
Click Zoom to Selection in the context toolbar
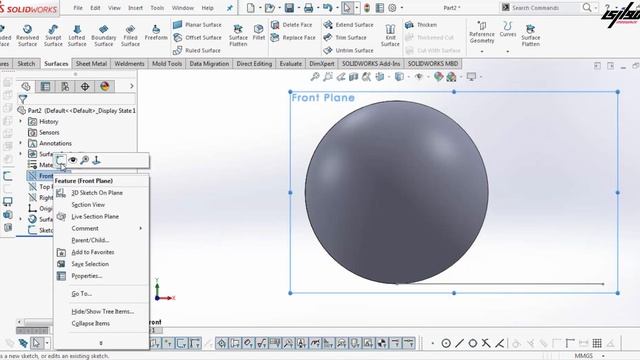(x=84, y=160)
